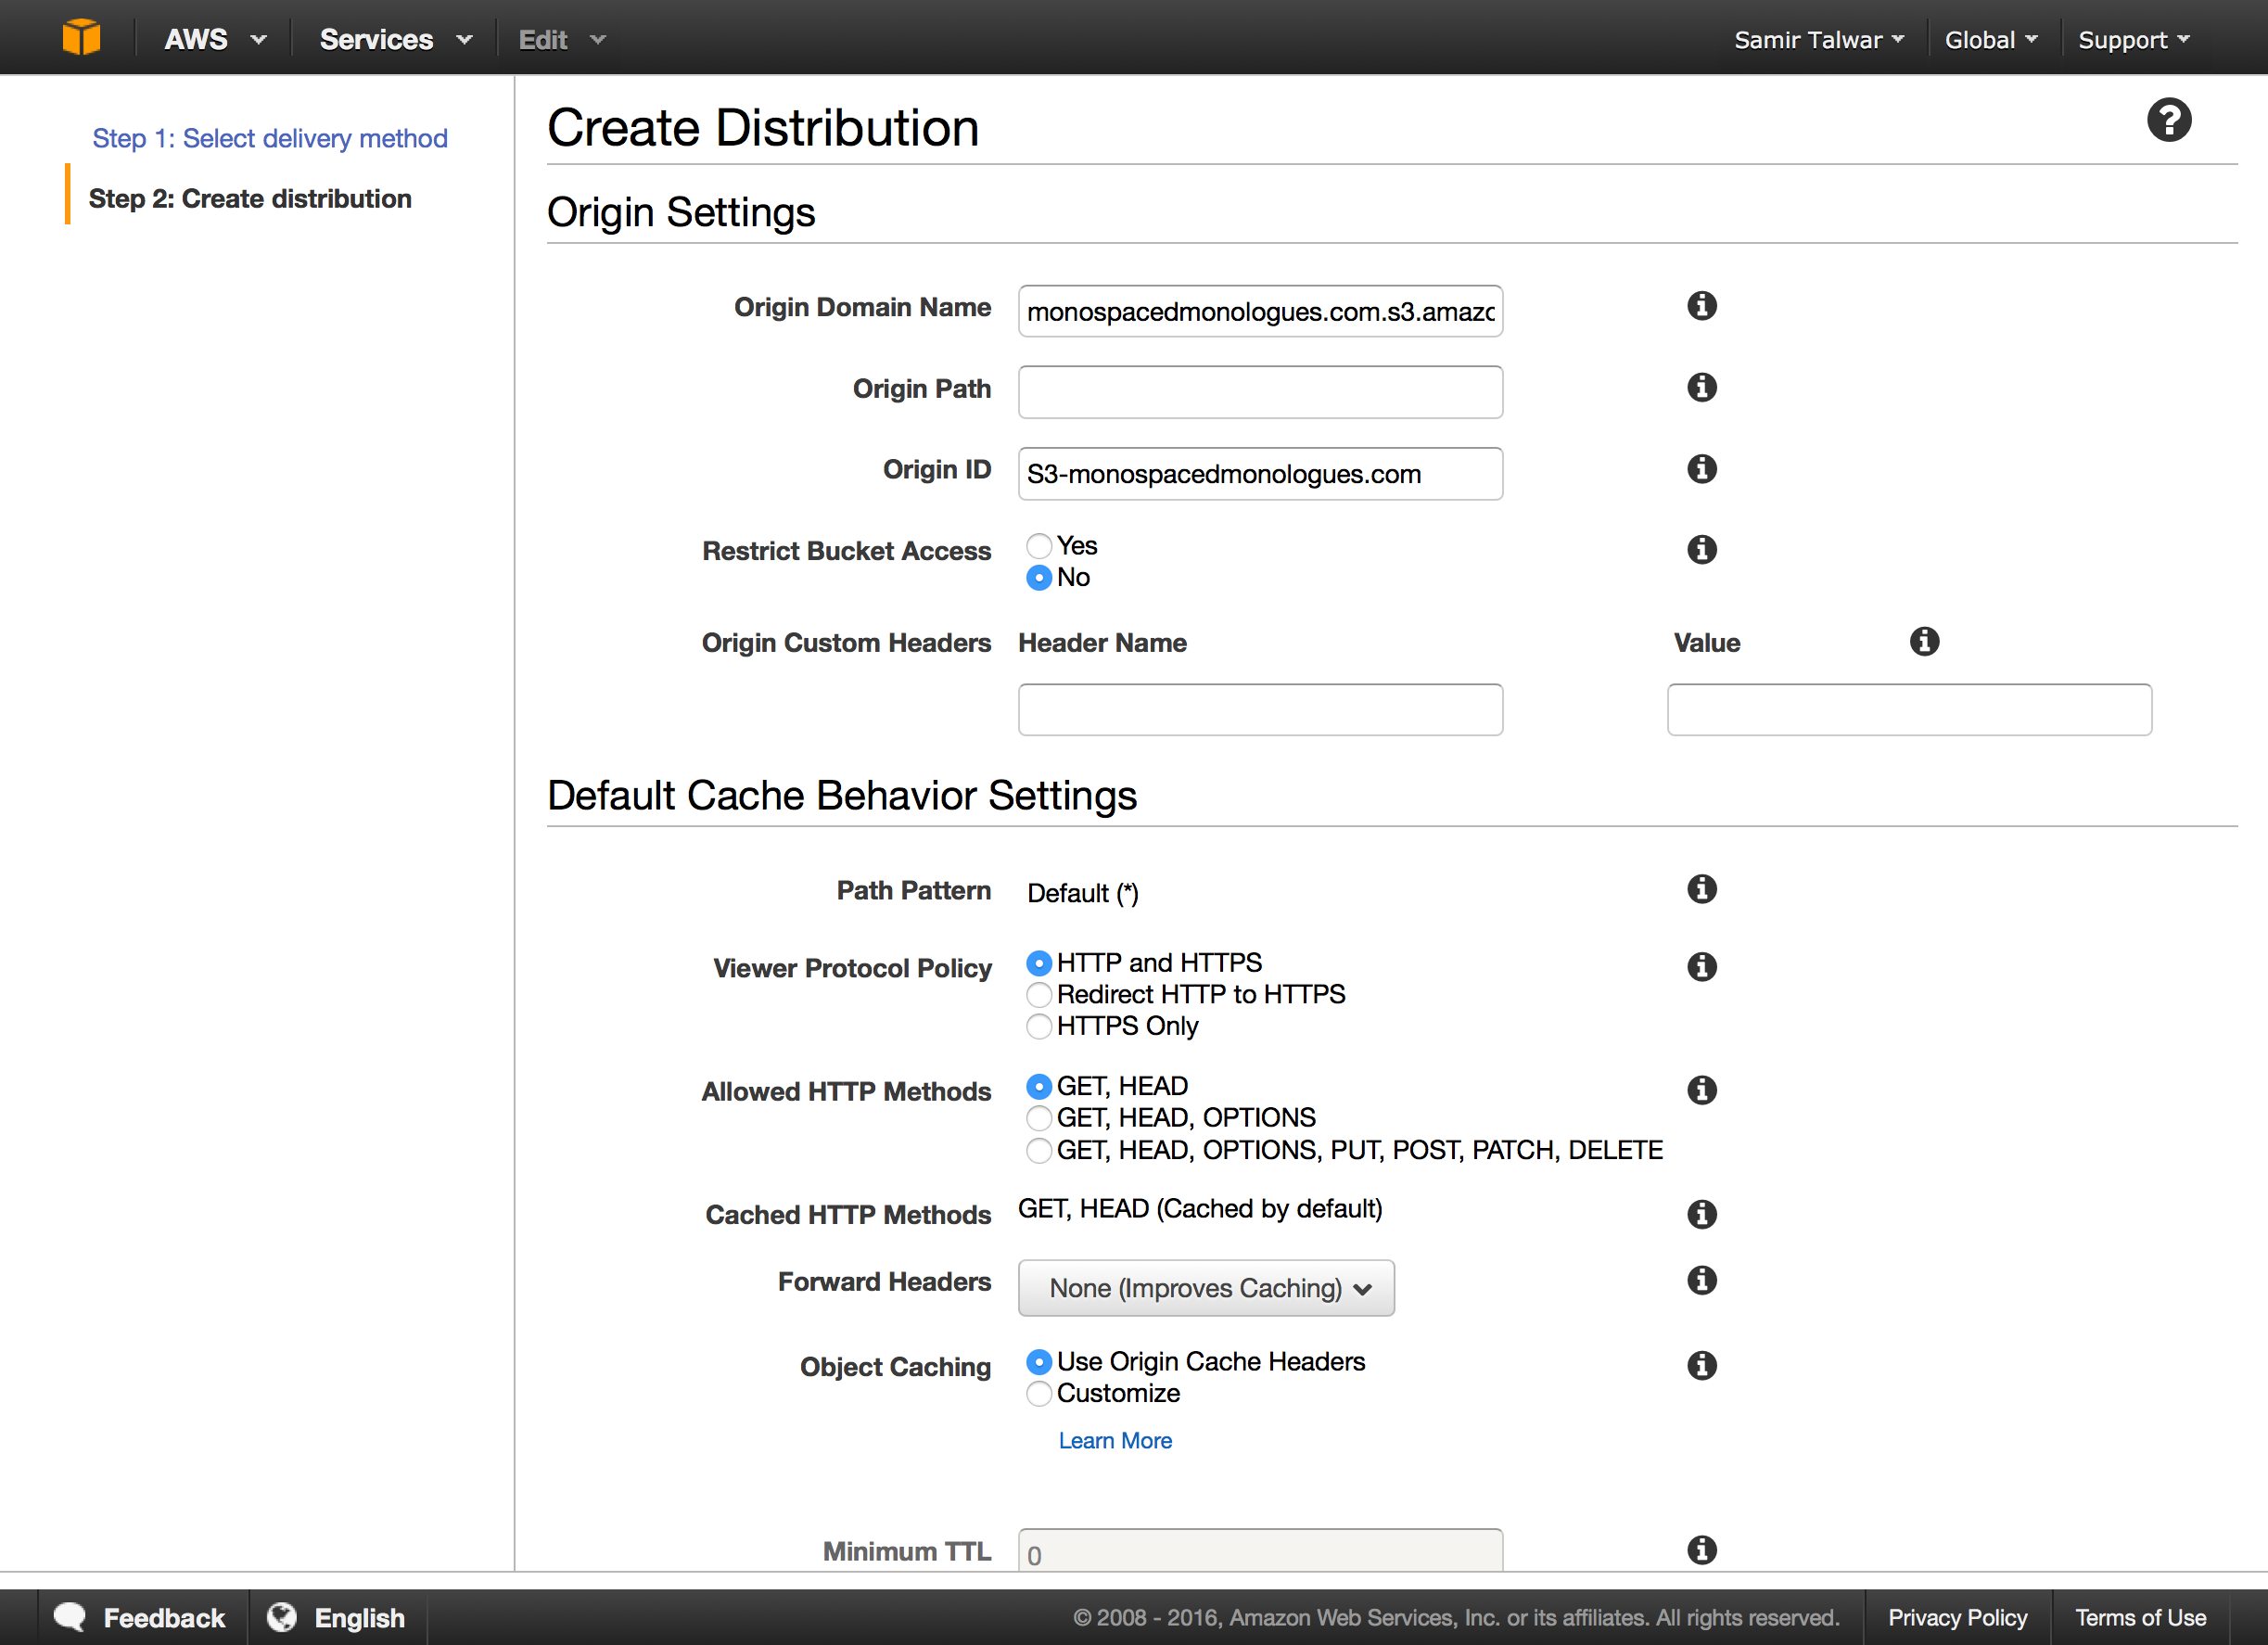Click info icon next to Origin Path
This screenshot has height=1645, width=2268.
1701,387
